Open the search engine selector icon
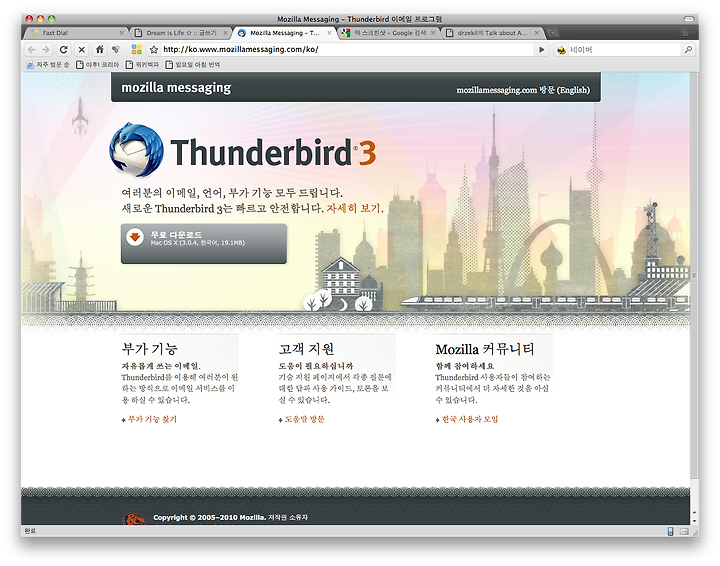 pyautogui.click(x=561, y=50)
